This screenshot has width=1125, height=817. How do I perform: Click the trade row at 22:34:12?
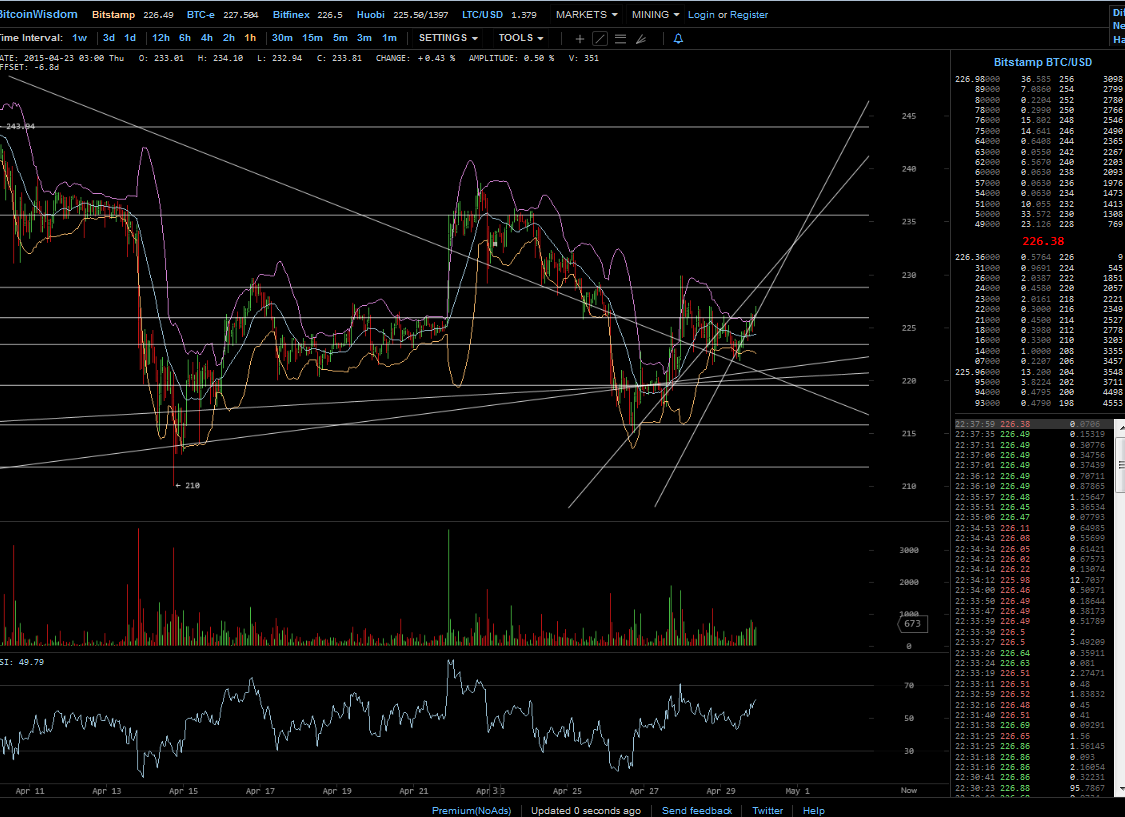[1034, 580]
